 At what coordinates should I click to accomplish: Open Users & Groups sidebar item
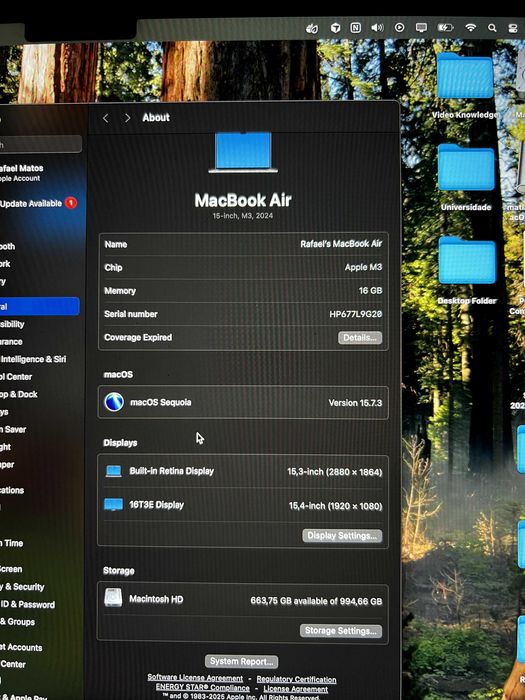pyautogui.click(x=17, y=621)
